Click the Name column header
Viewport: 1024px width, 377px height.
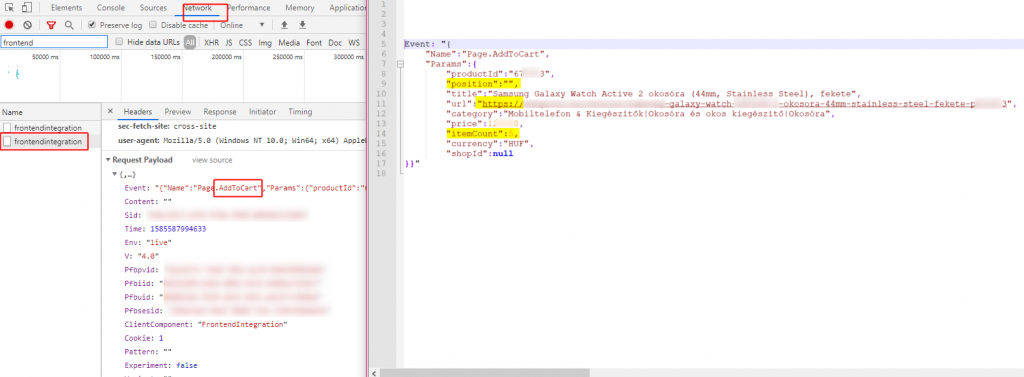pos(50,112)
